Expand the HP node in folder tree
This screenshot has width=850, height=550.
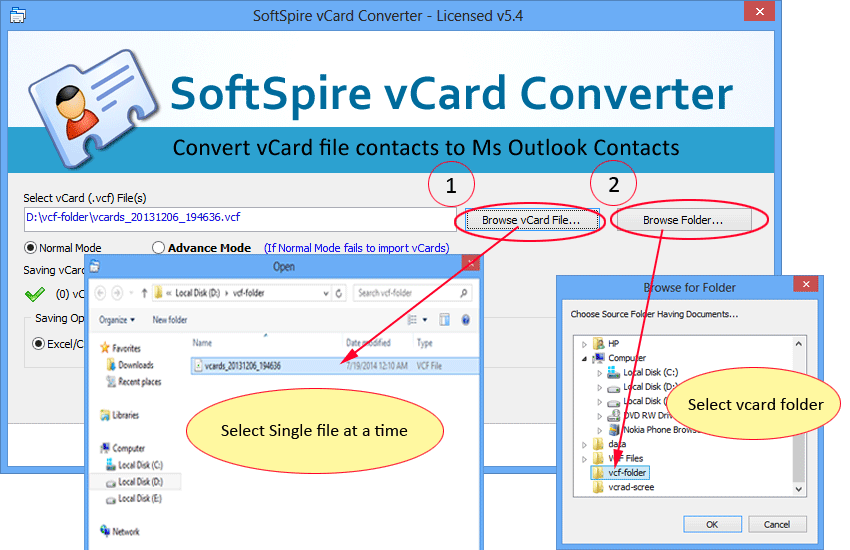click(x=585, y=344)
